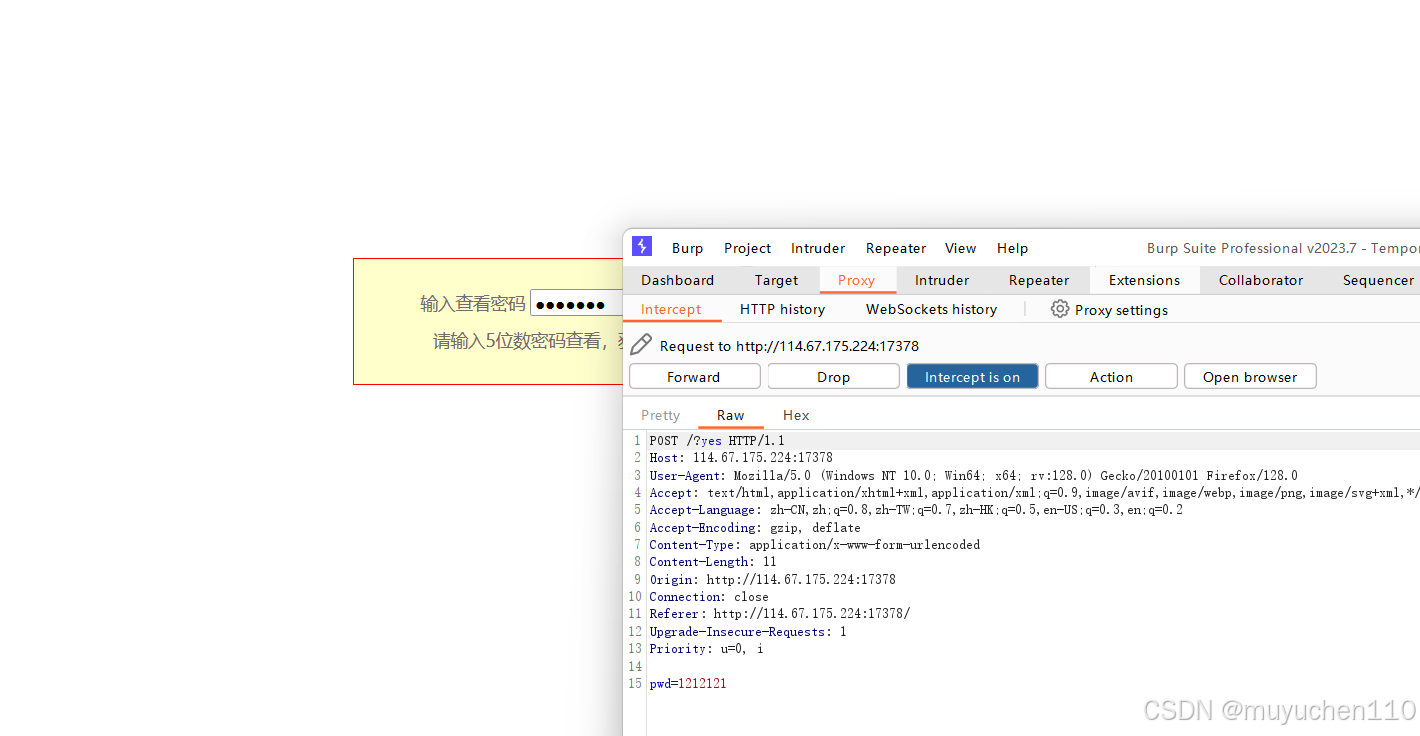Select the Intercept sub-tab
The height and width of the screenshot is (736, 1420).
click(x=671, y=309)
